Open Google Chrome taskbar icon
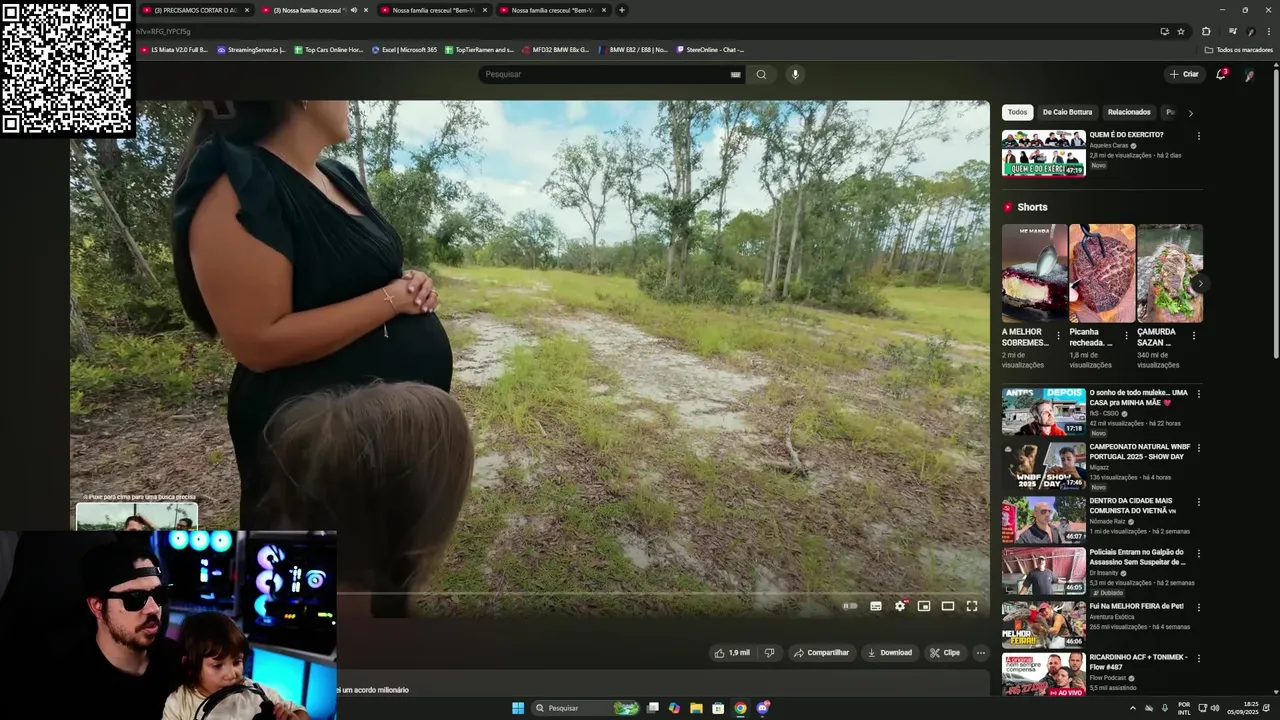Image resolution: width=1280 pixels, height=720 pixels. (740, 708)
